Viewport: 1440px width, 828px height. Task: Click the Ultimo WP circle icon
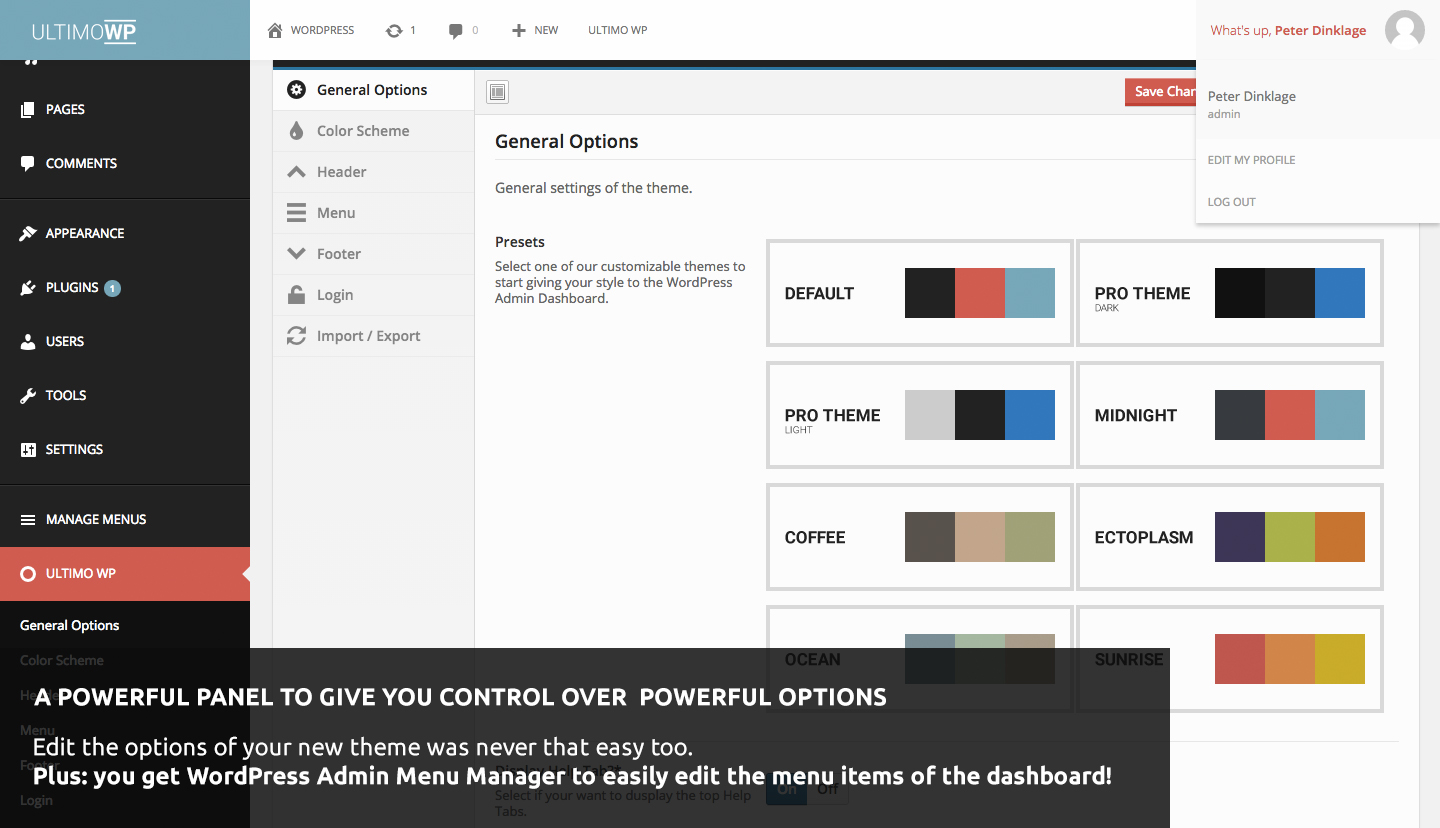[28, 574]
